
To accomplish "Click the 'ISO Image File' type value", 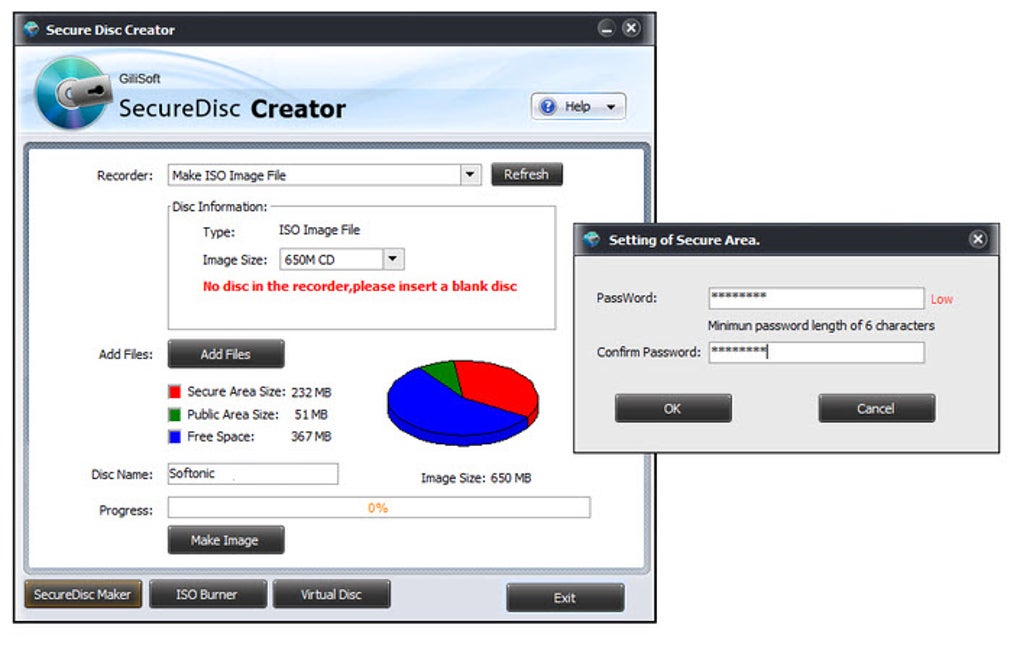I will (319, 230).
